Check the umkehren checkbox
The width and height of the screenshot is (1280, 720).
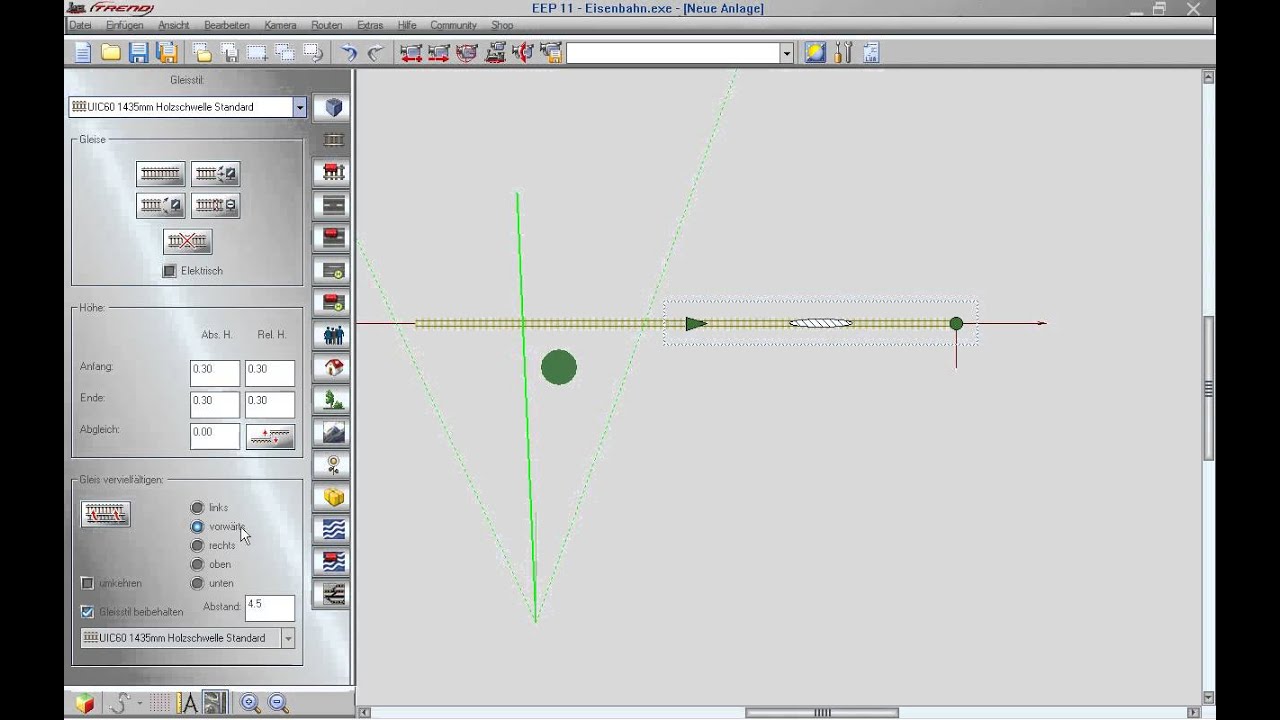tap(87, 583)
